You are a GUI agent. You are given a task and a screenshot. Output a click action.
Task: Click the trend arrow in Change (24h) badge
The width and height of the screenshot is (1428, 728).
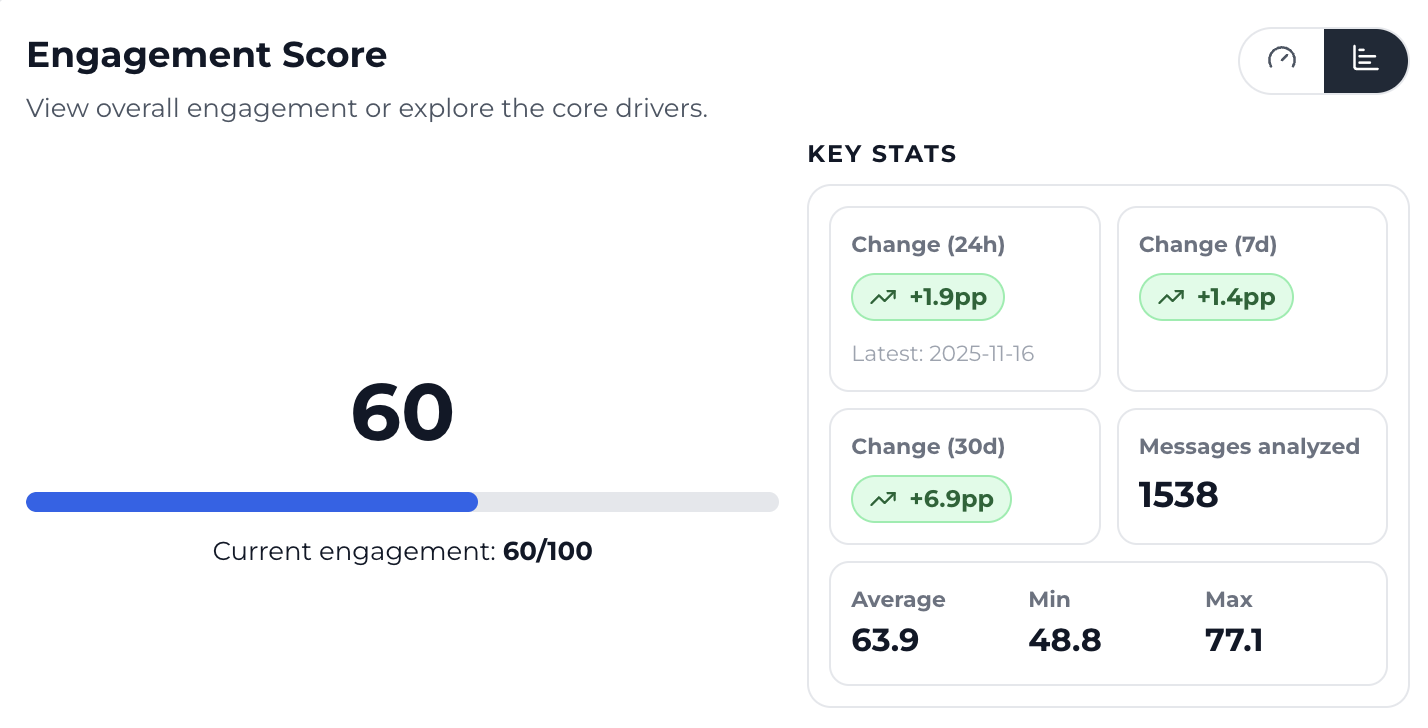pos(881,297)
